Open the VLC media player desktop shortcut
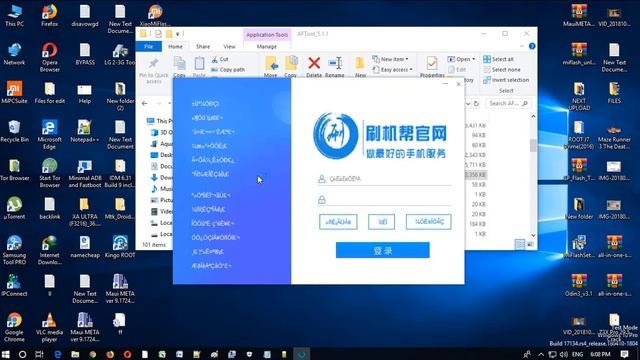This screenshot has height=360, width=640. coord(49,327)
